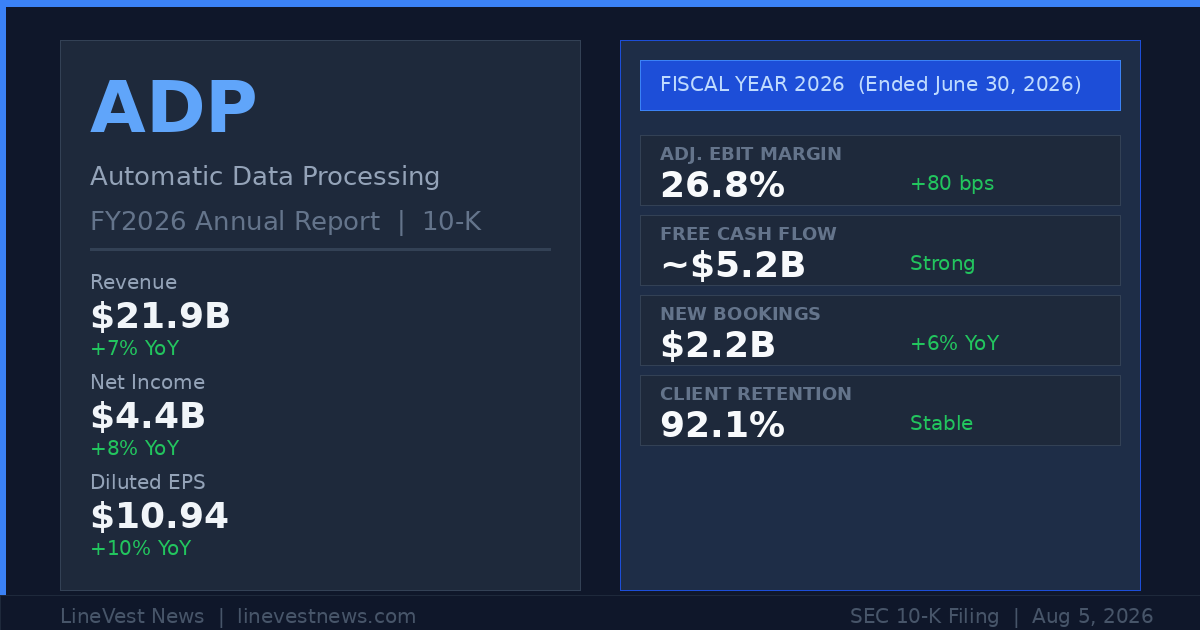Click the 'FREE CASH FLOW' label
1200x630 pixels.
tap(748, 234)
